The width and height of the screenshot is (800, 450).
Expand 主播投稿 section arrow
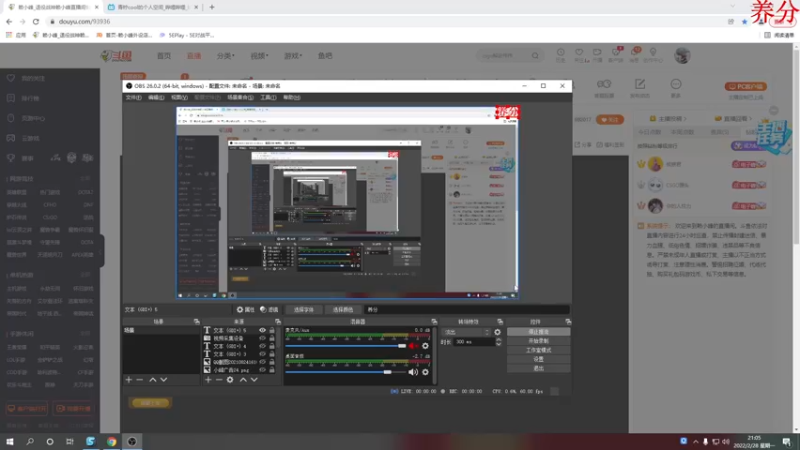click(685, 119)
